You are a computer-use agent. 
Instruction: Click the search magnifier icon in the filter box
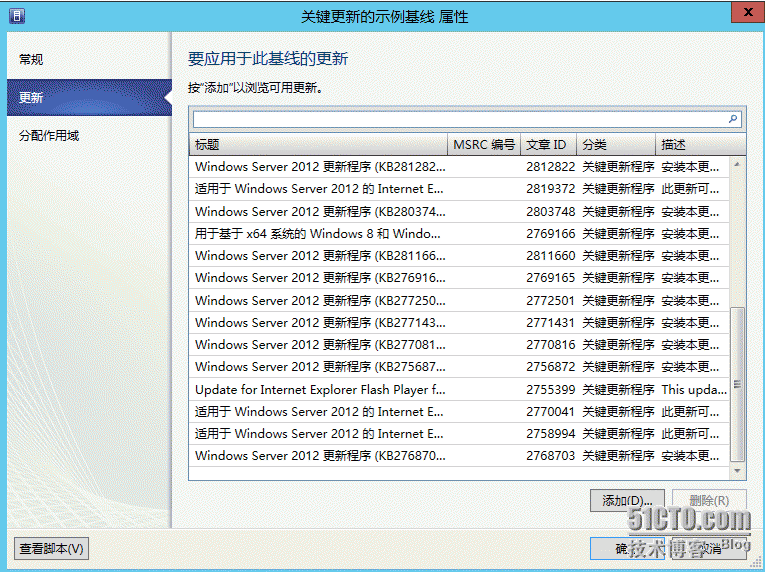click(x=733, y=119)
